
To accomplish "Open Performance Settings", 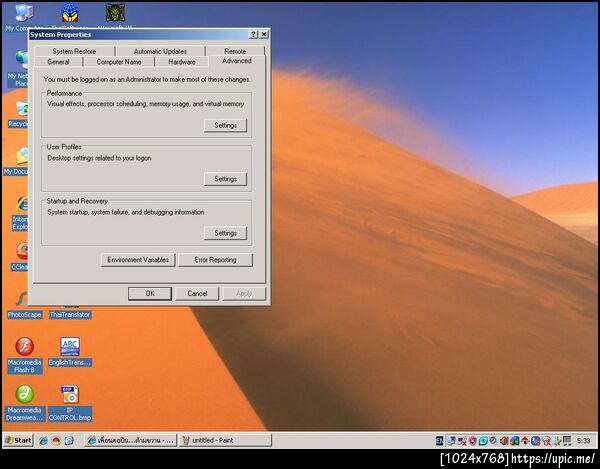I will (x=225, y=125).
